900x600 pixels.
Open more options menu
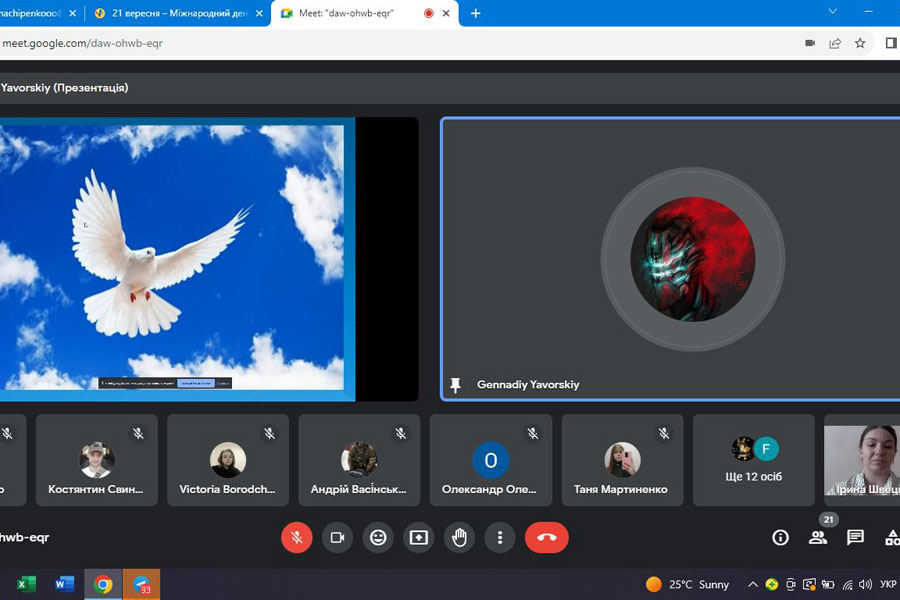[x=500, y=537]
